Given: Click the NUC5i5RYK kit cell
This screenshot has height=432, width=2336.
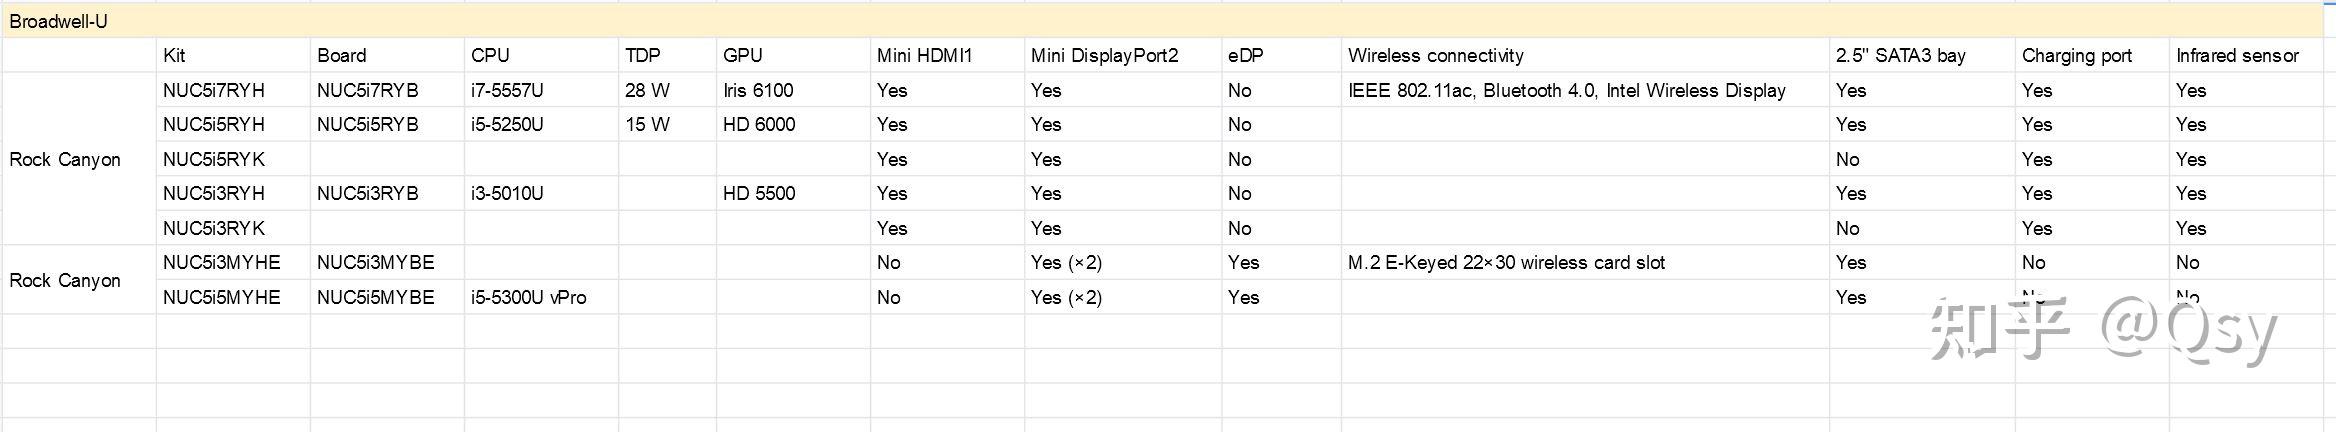Looking at the screenshot, I should point(214,159).
